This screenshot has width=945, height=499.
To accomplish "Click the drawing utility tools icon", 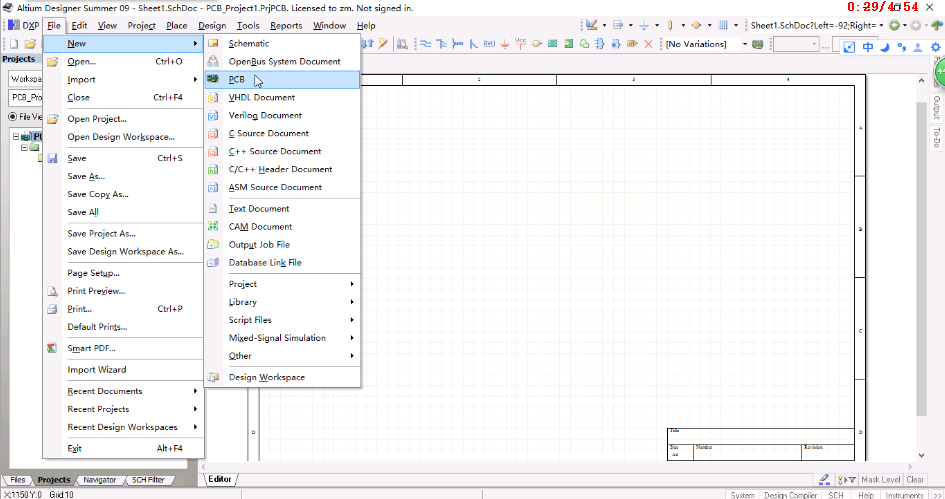I will pos(591,25).
